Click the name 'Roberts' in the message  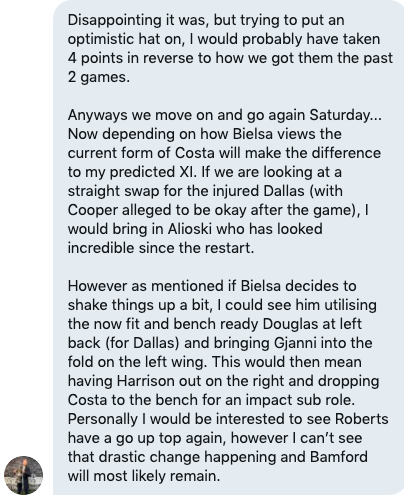(x=362, y=419)
